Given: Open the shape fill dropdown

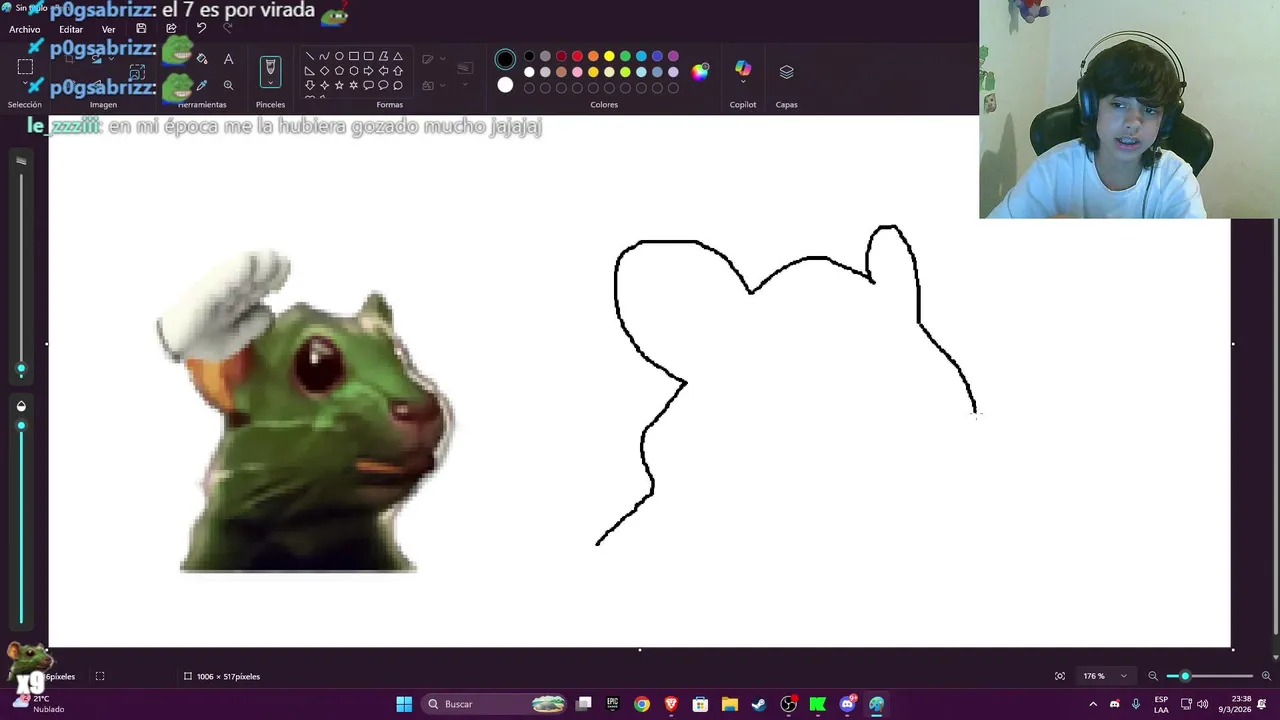Looking at the screenshot, I should click(441, 85).
